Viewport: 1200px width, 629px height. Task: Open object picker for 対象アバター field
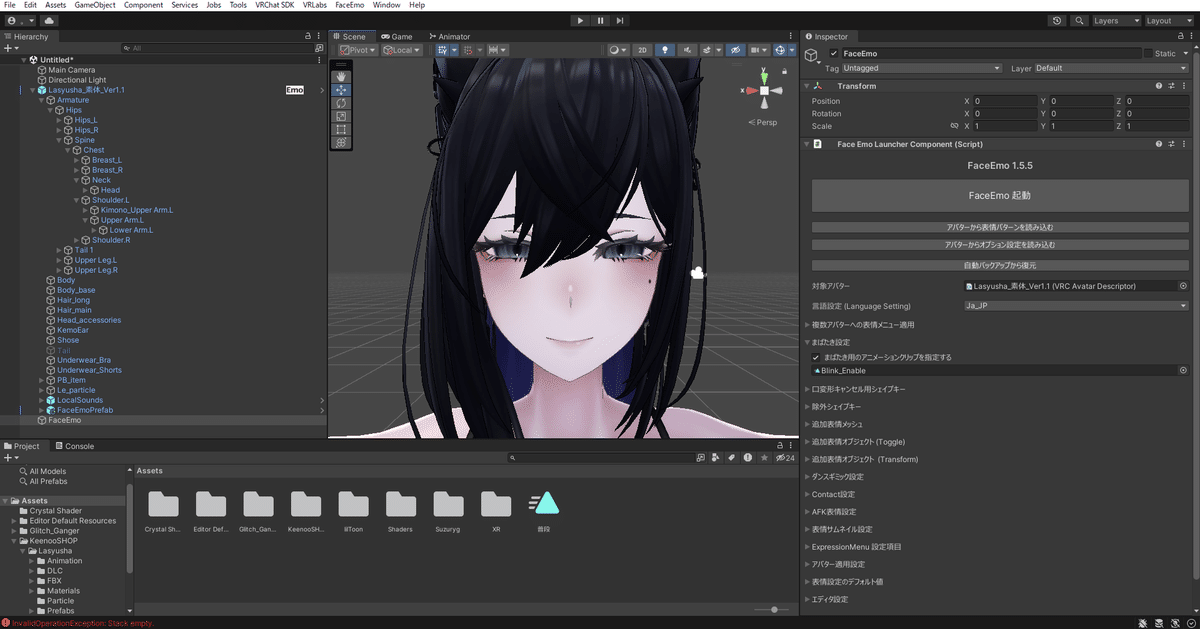pos(1183,286)
